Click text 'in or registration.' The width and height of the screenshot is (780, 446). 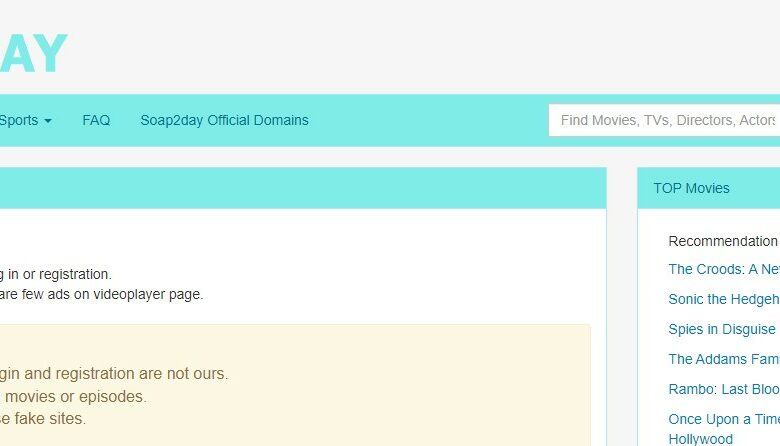(x=60, y=274)
